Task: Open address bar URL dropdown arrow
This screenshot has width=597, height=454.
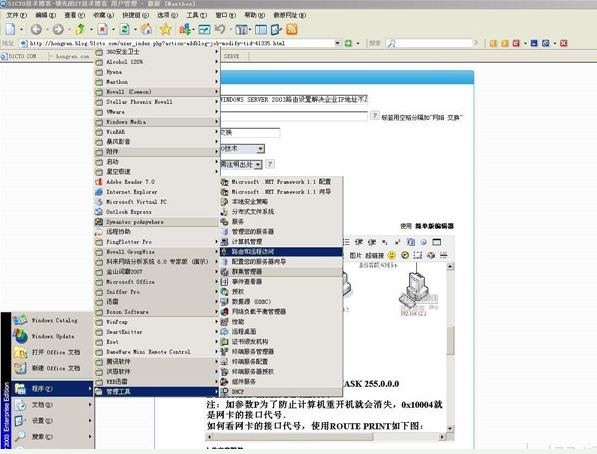Action: coord(337,43)
